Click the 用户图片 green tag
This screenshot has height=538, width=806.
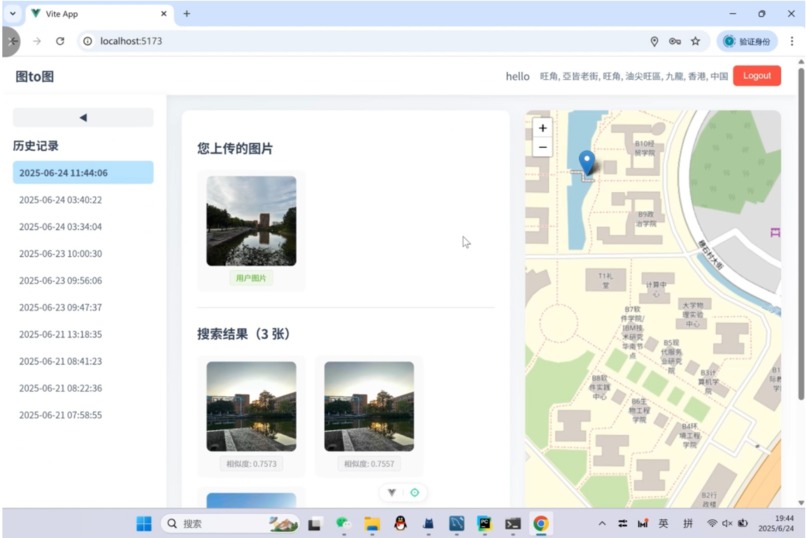(251, 278)
